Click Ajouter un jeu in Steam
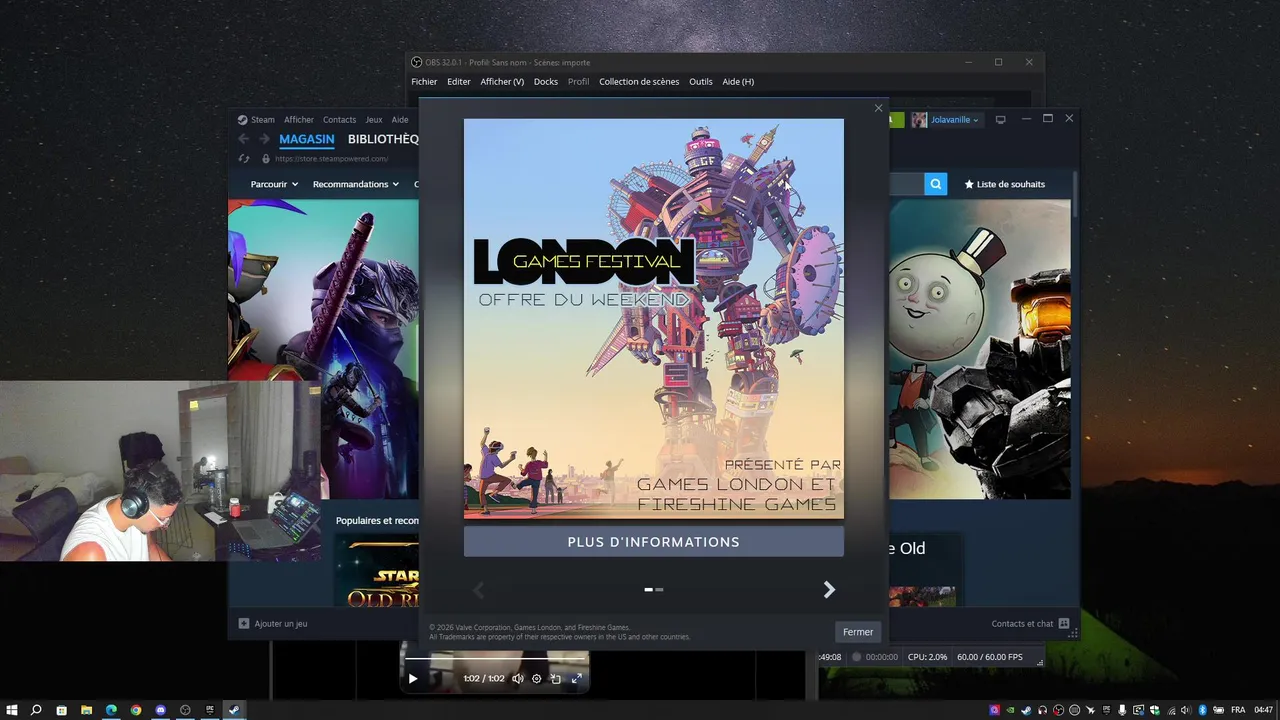The width and height of the screenshot is (1280, 720). coord(281,624)
